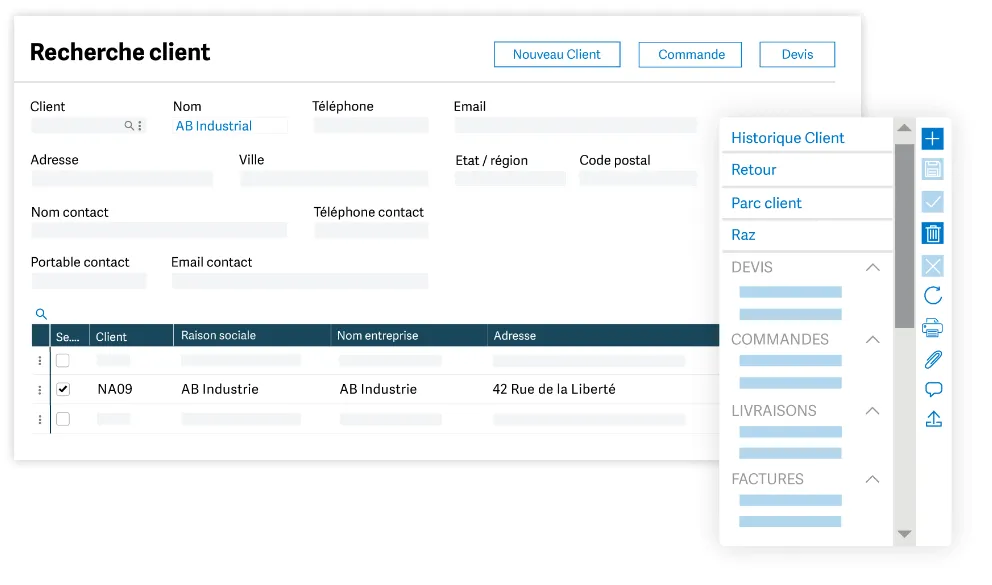Check the last row's empty checkbox
992x585 pixels.
coord(63,419)
